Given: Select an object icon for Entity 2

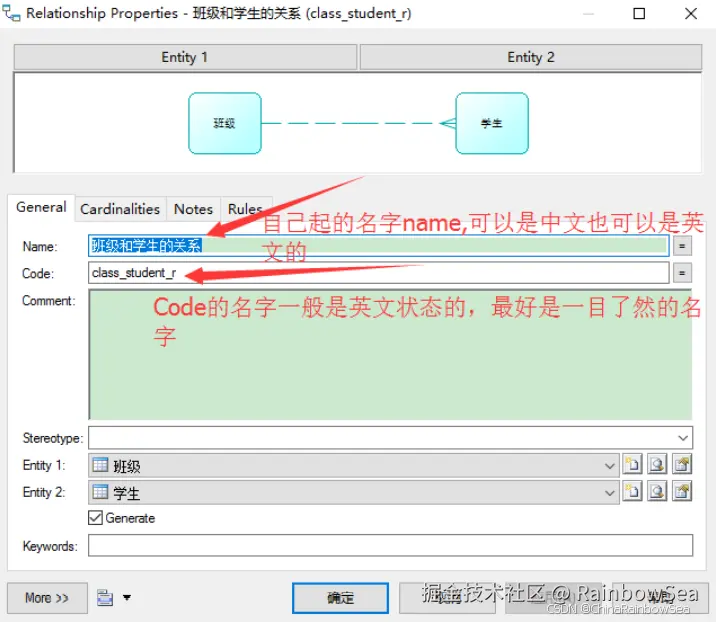Looking at the screenshot, I should [x=657, y=491].
